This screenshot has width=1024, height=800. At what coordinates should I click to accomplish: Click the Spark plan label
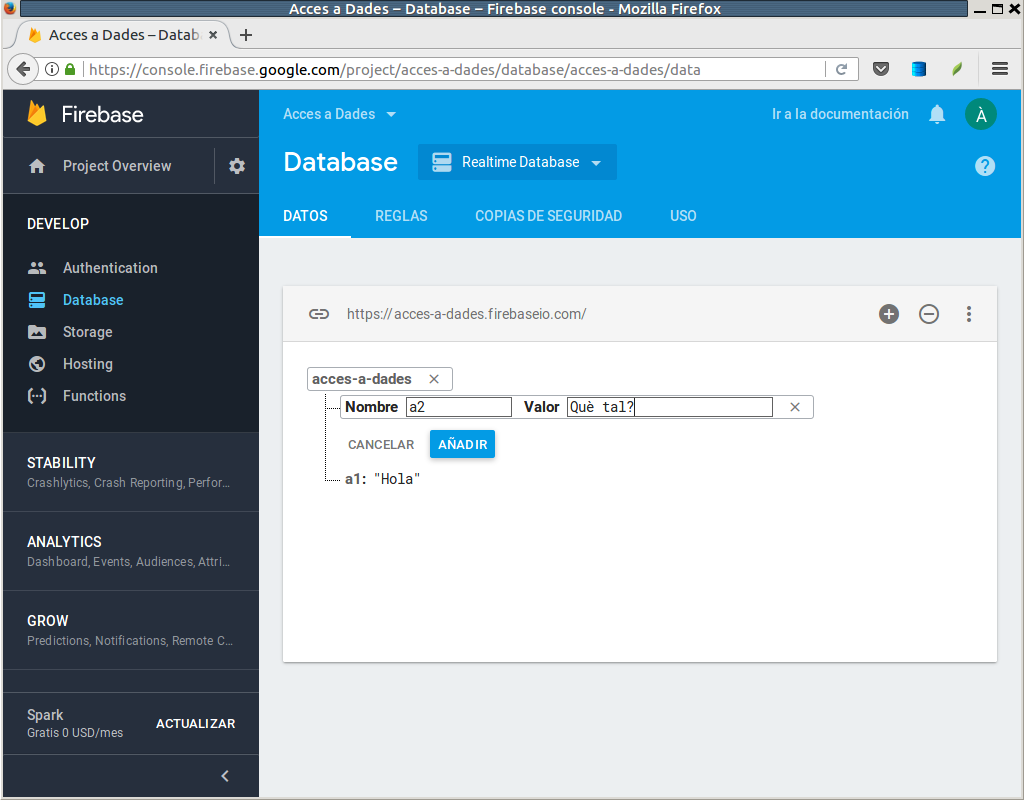tap(45, 715)
